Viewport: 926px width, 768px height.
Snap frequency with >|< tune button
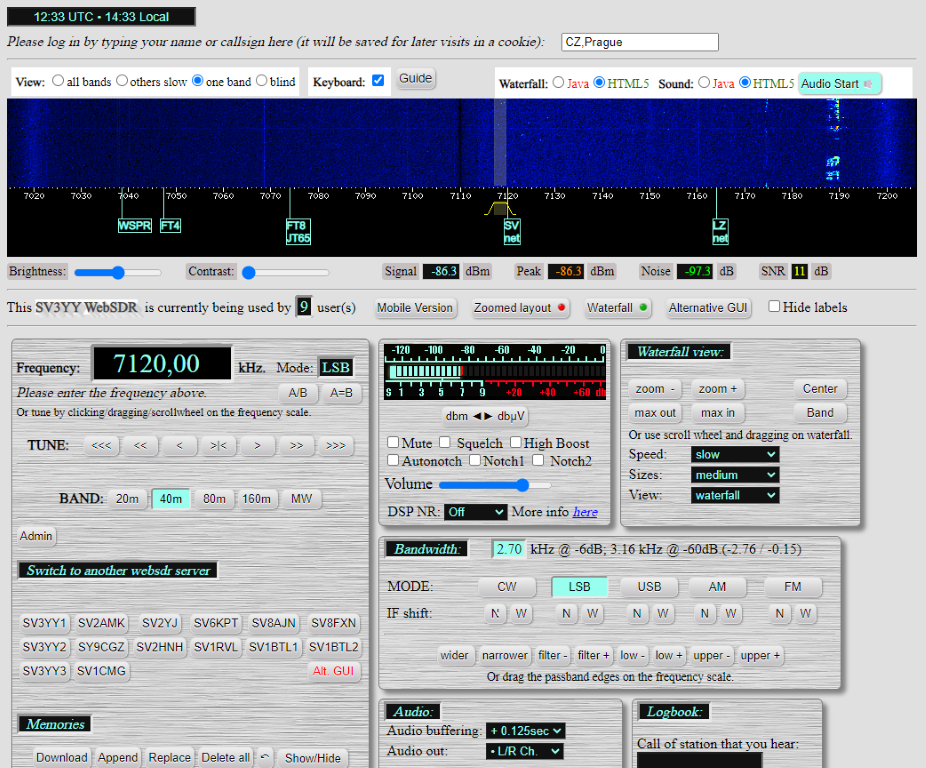coord(218,445)
